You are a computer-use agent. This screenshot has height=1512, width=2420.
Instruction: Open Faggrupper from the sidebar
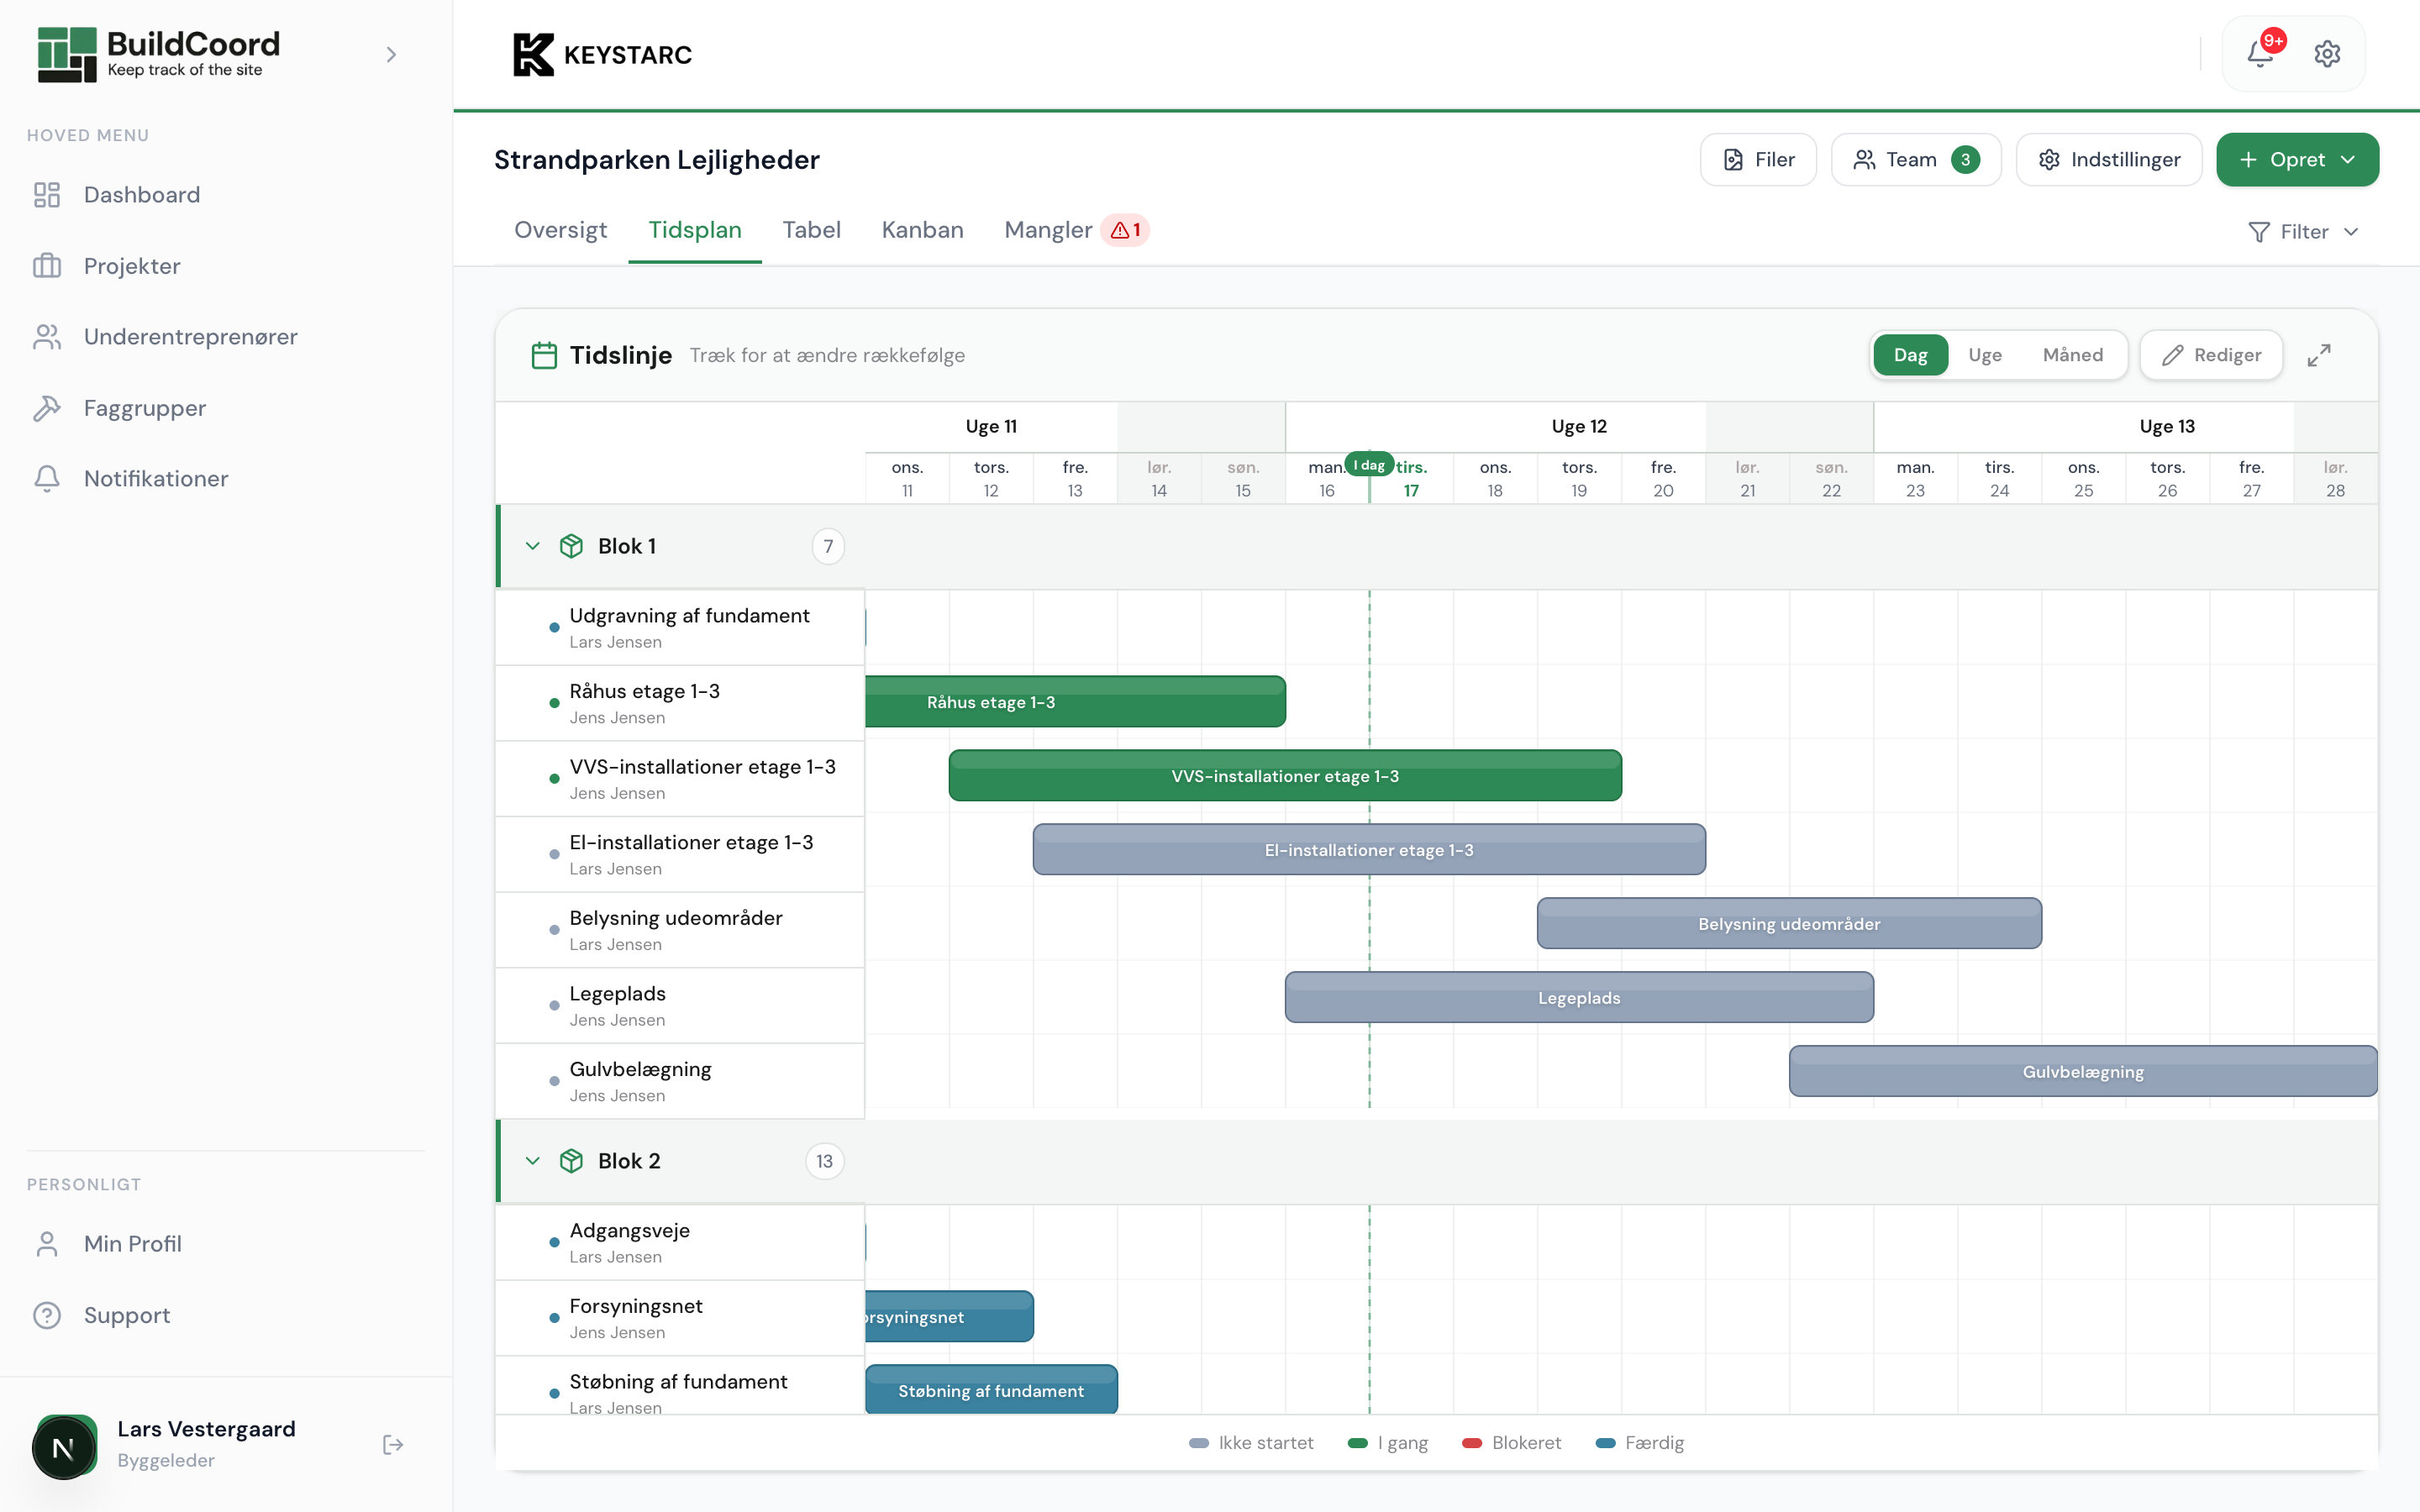pyautogui.click(x=144, y=408)
